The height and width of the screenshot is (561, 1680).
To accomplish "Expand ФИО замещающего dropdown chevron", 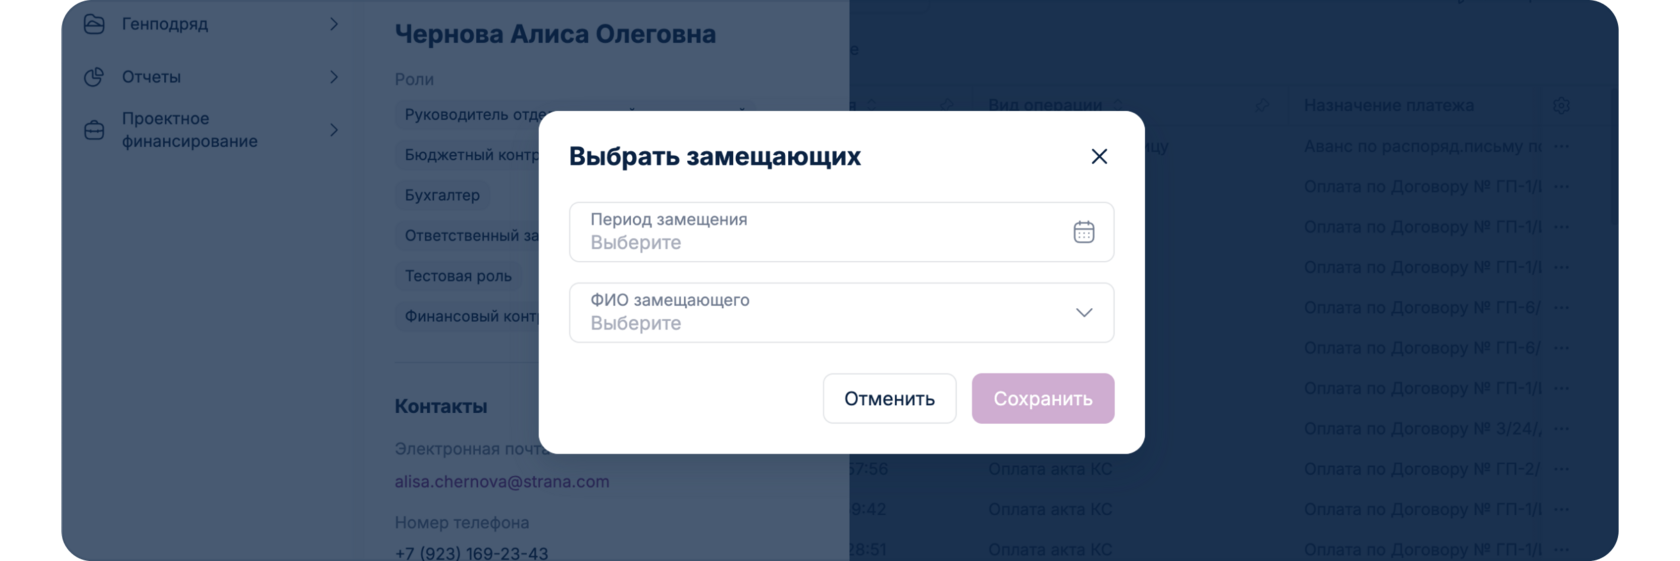I will 1084,313.
